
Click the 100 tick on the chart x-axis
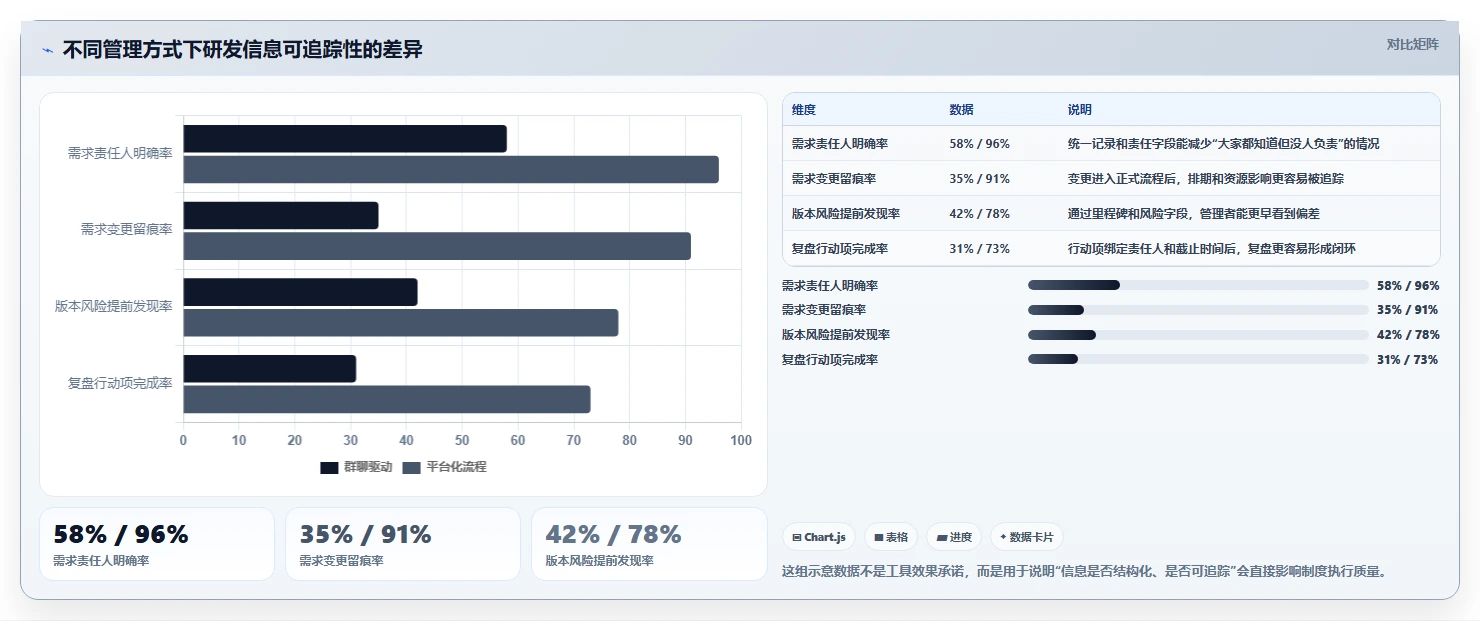pyautogui.click(x=741, y=441)
